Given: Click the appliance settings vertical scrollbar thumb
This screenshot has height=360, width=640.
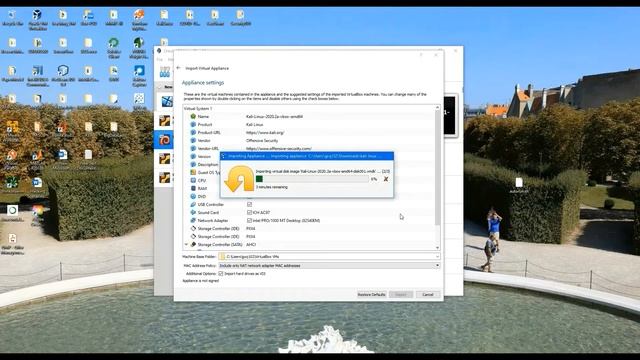Looking at the screenshot, I should pyautogui.click(x=438, y=167).
